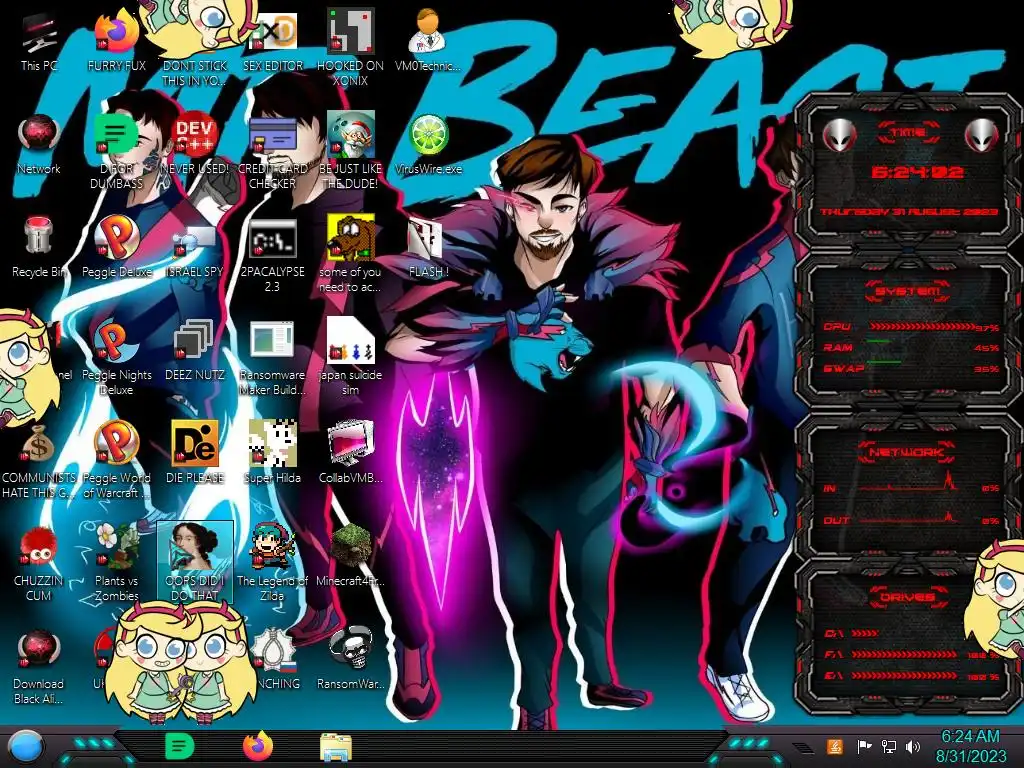Screen dimensions: 1024x768
Task: Select the ISRAEL SPY icon
Action: click(x=194, y=251)
